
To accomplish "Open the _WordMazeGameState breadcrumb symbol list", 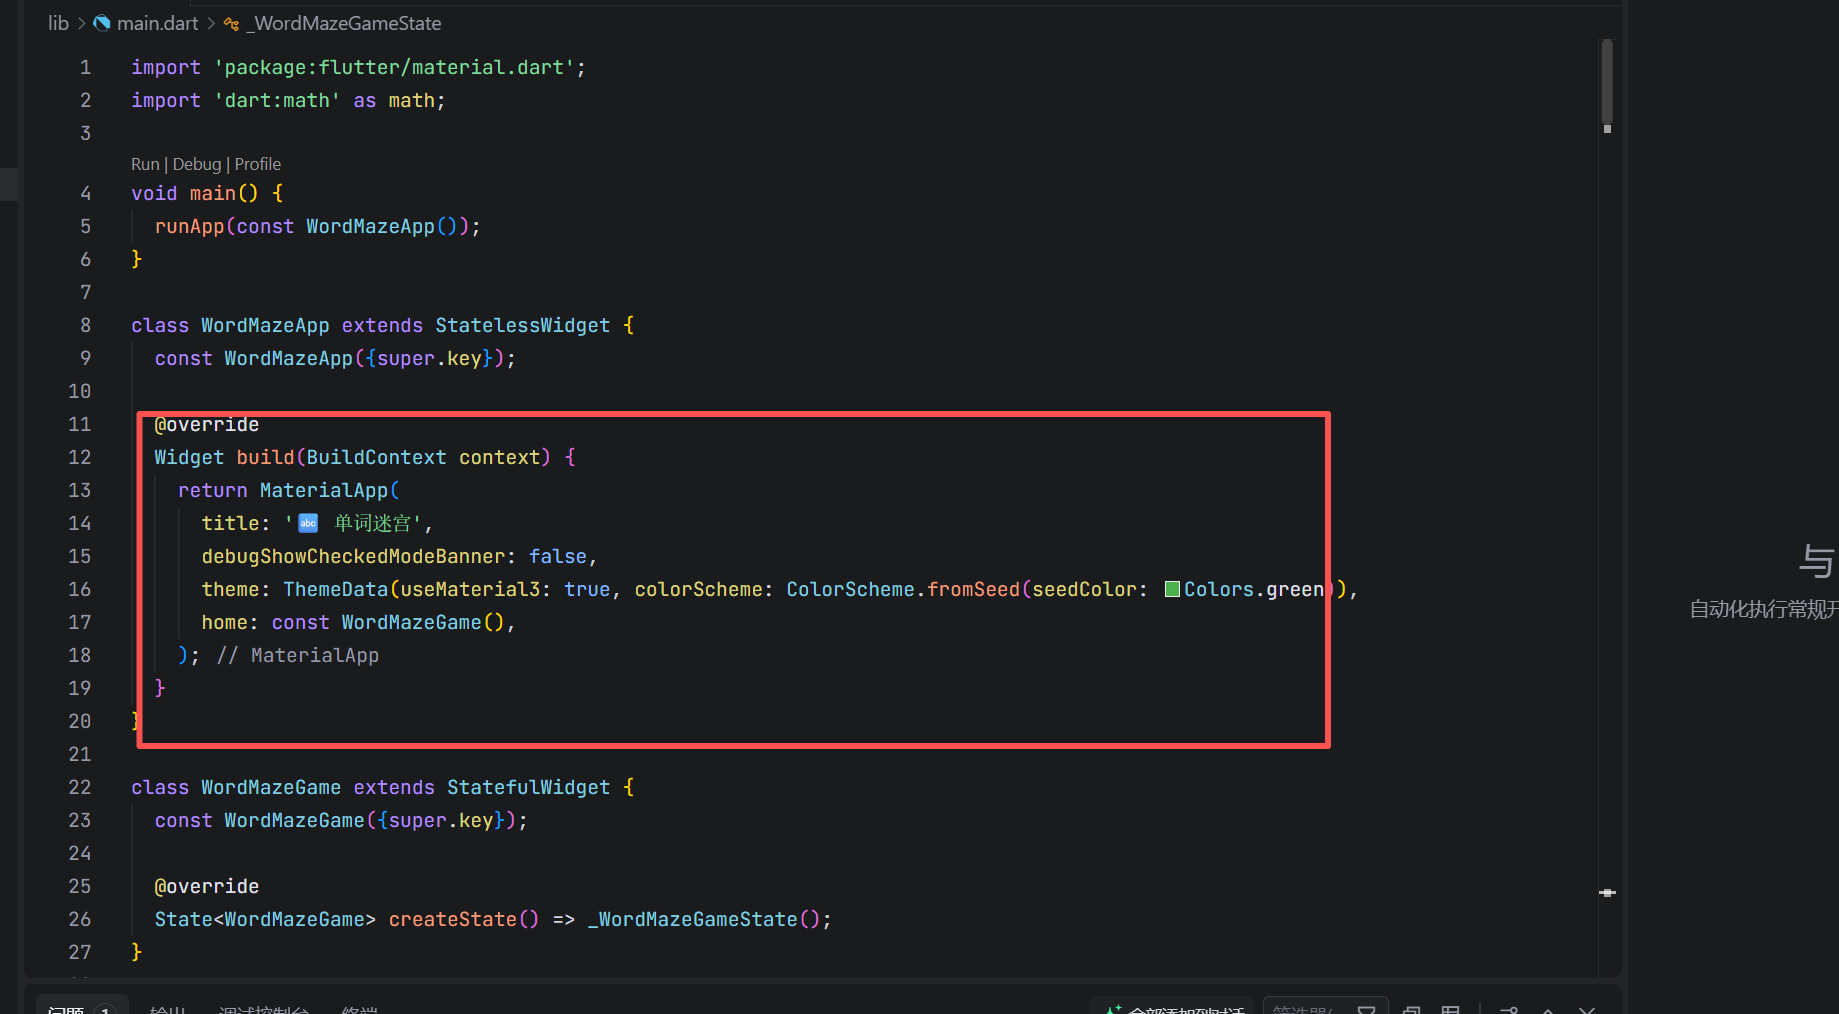I will pyautogui.click(x=344, y=23).
